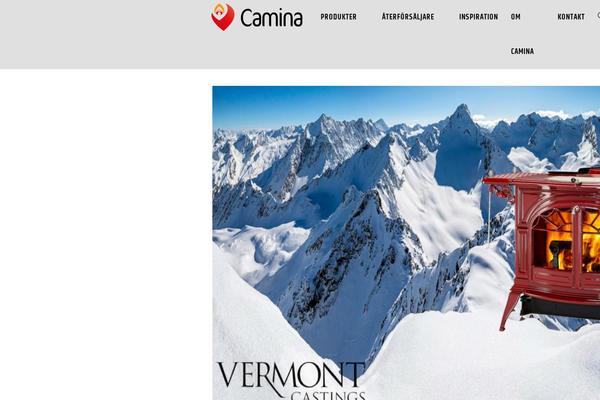600x400 pixels.
Task: Click the wrapped CAMINA text under OM
Action: tap(522, 51)
